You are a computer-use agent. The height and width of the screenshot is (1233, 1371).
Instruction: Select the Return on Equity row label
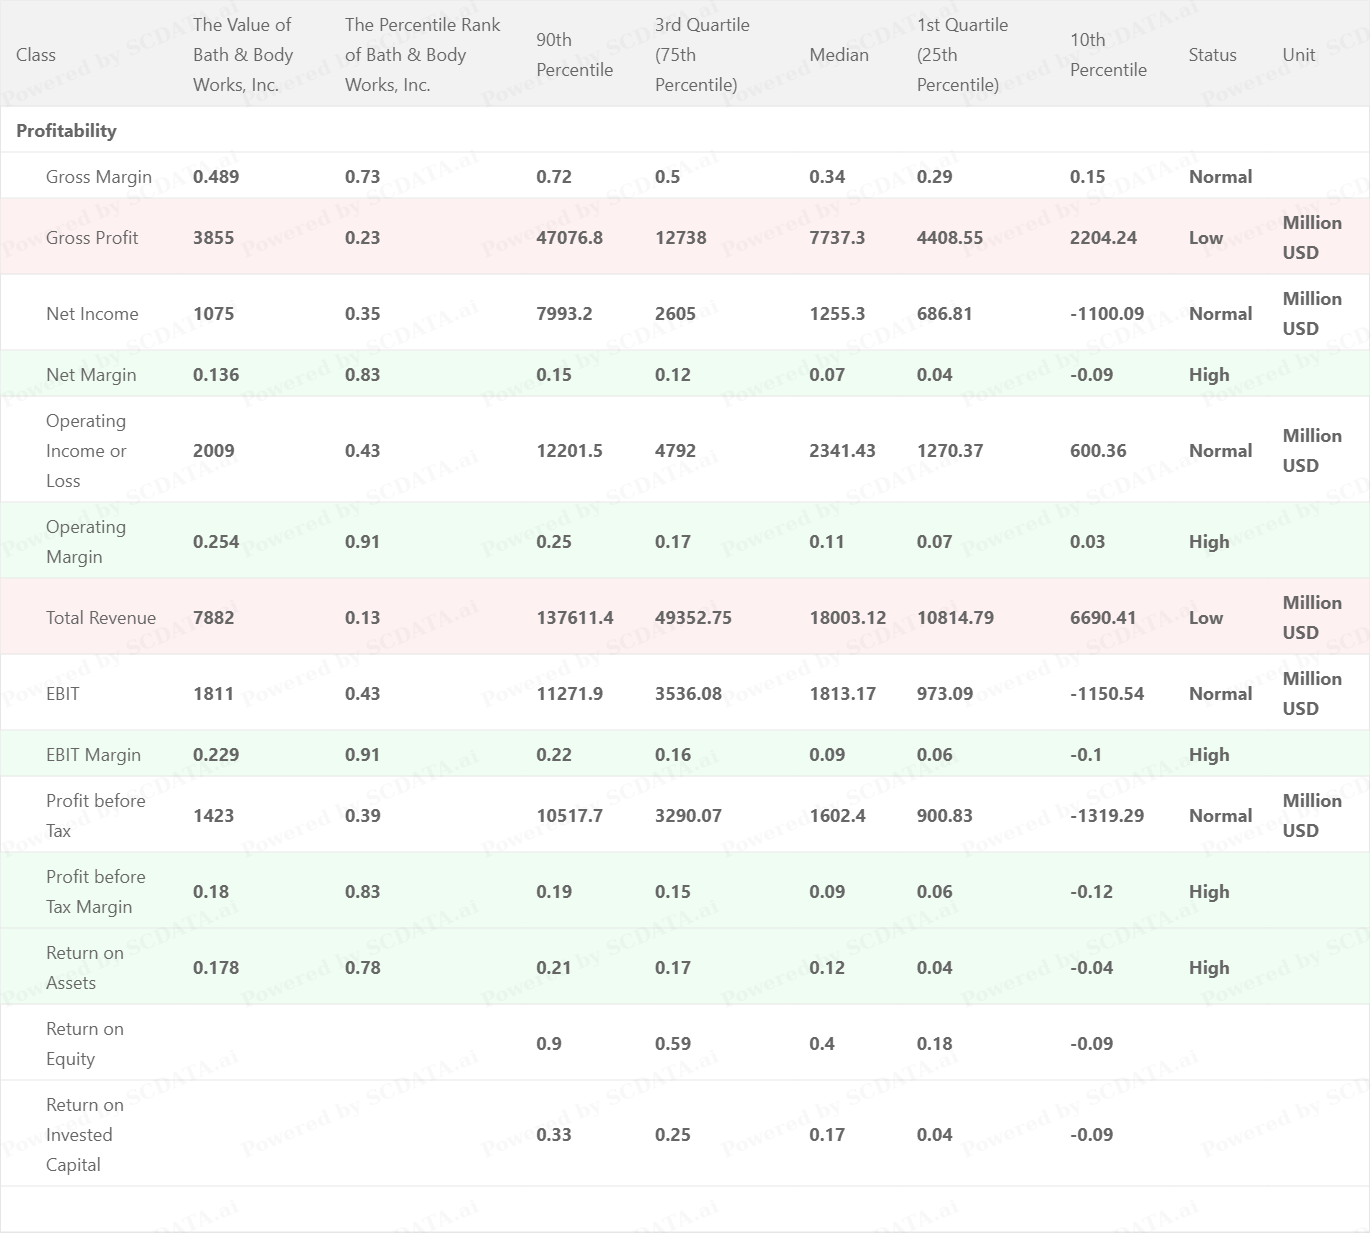(x=84, y=1044)
